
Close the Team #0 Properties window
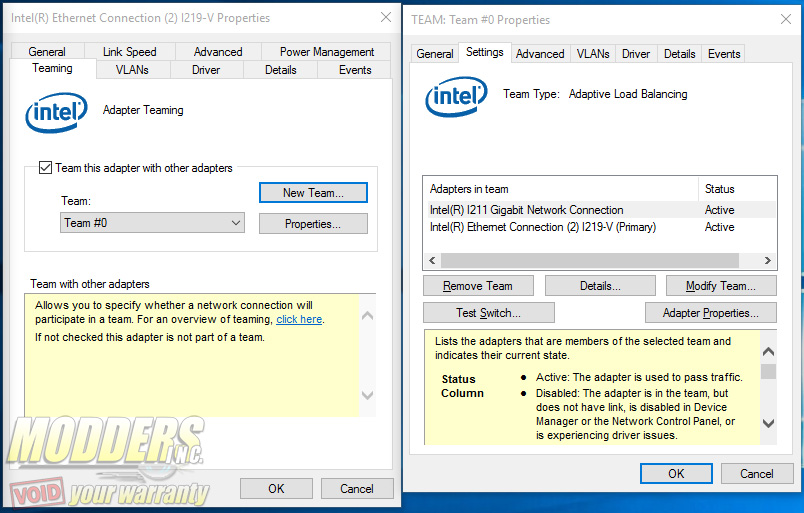(786, 19)
